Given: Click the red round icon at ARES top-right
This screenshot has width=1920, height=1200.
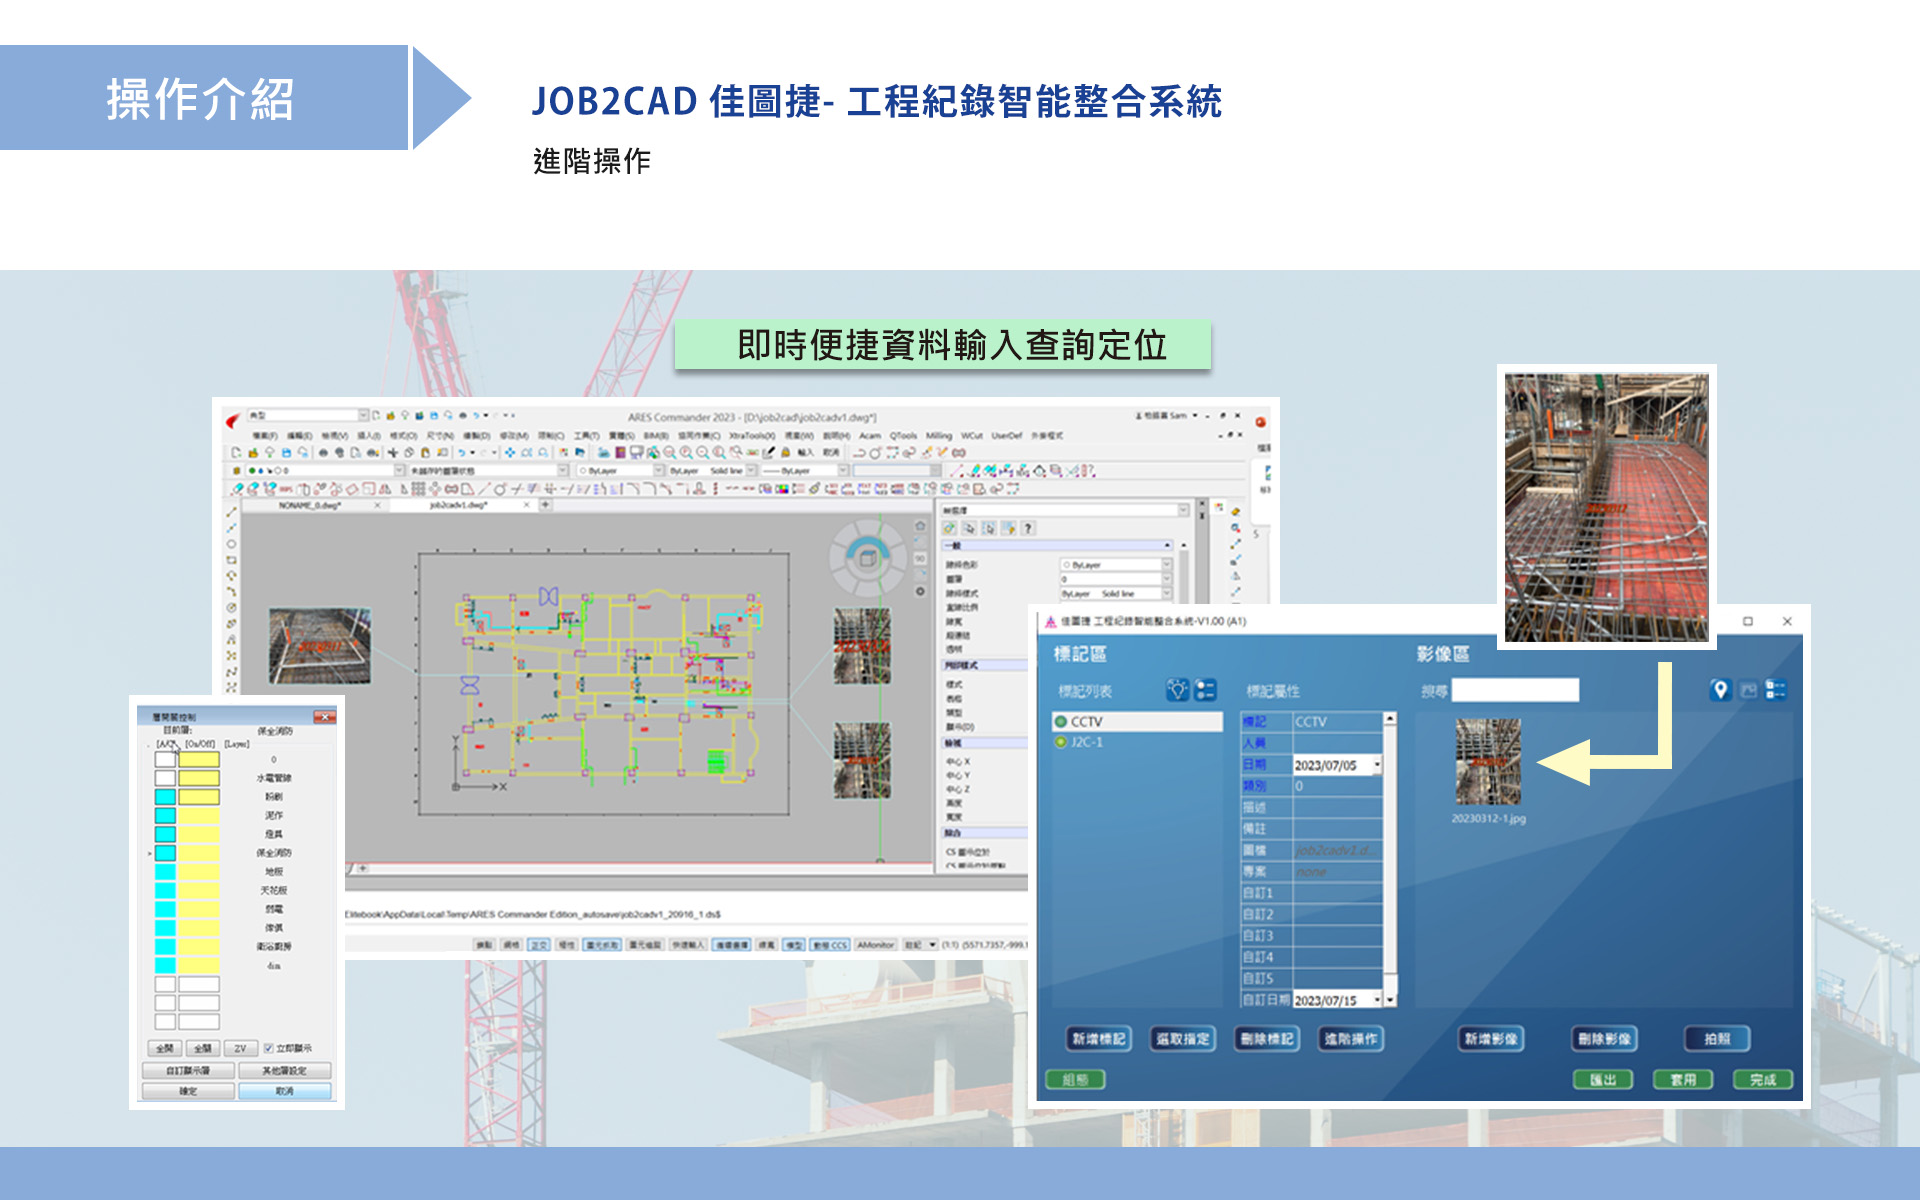Looking at the screenshot, I should pos(1261,422).
